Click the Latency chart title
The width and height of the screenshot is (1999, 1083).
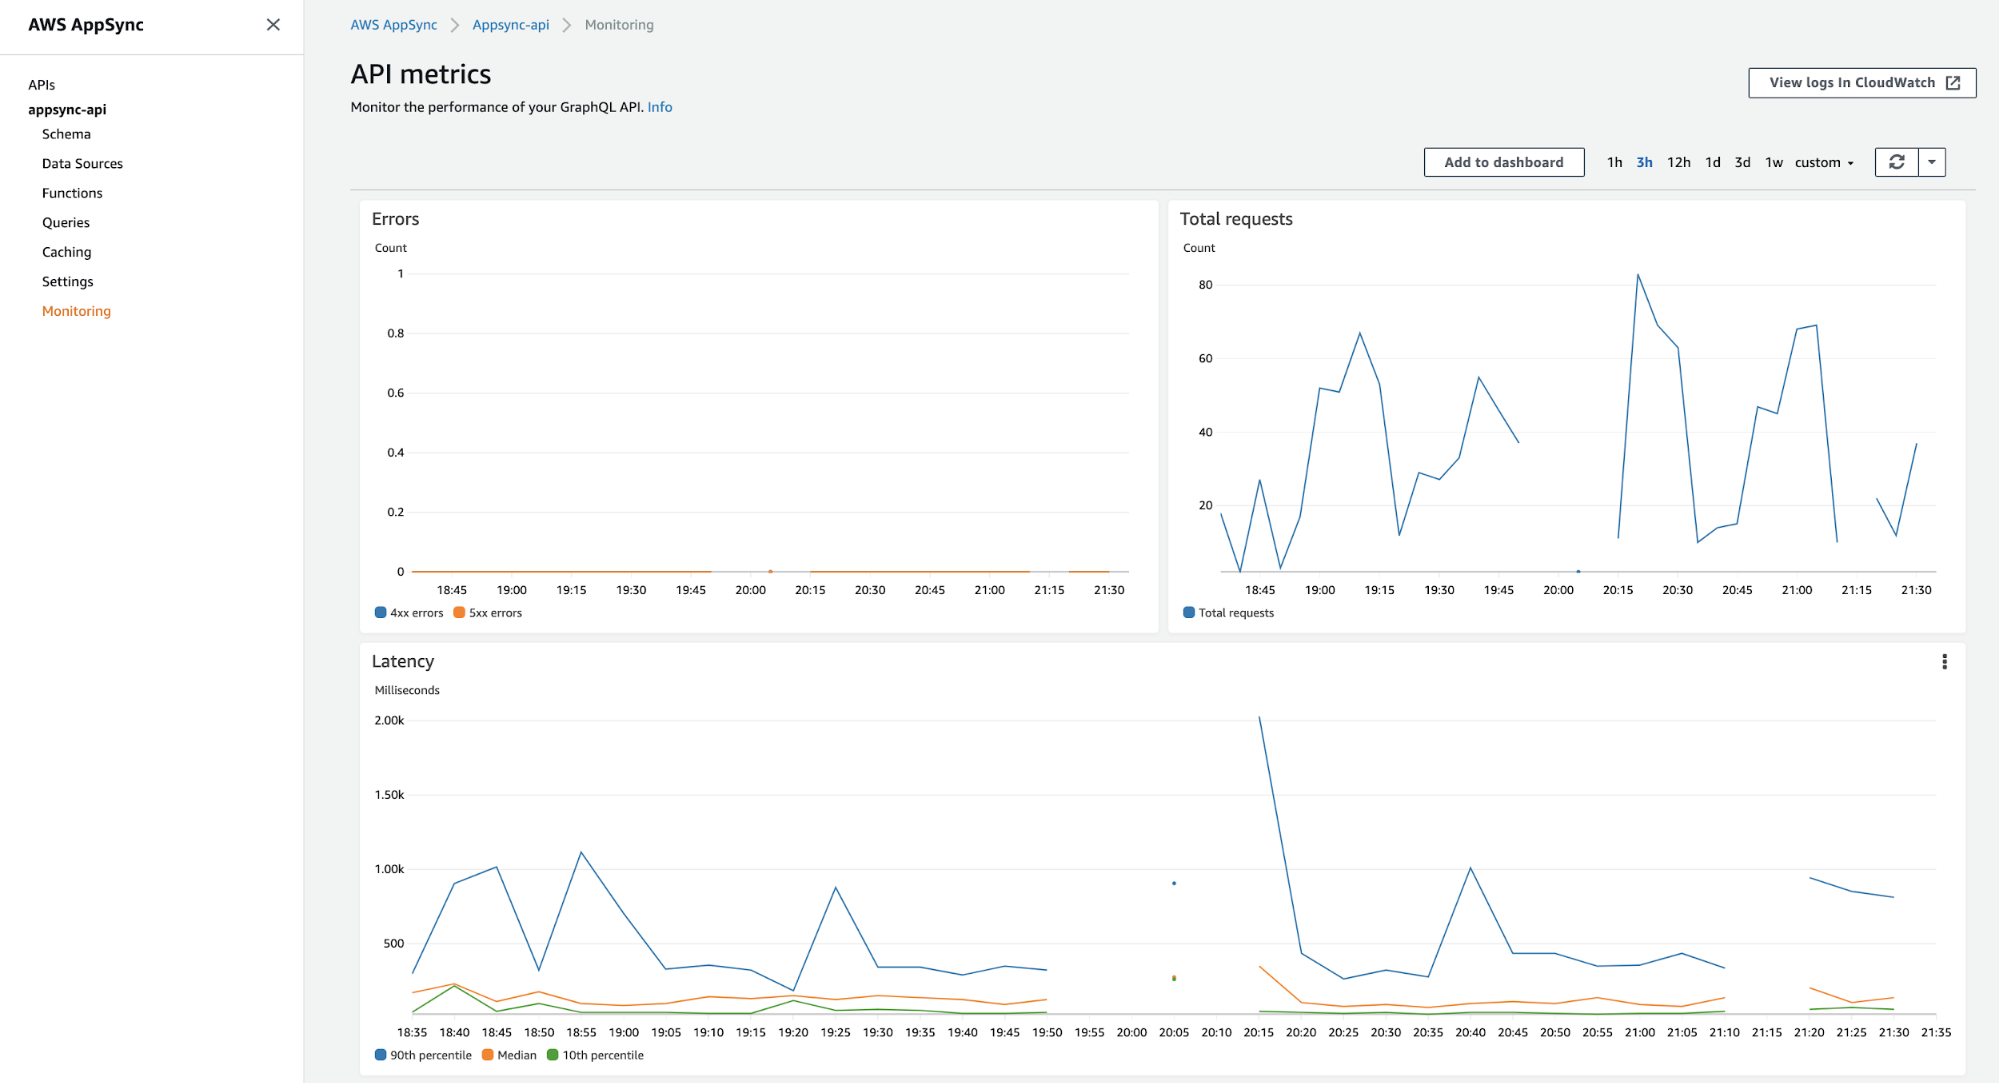click(x=403, y=661)
